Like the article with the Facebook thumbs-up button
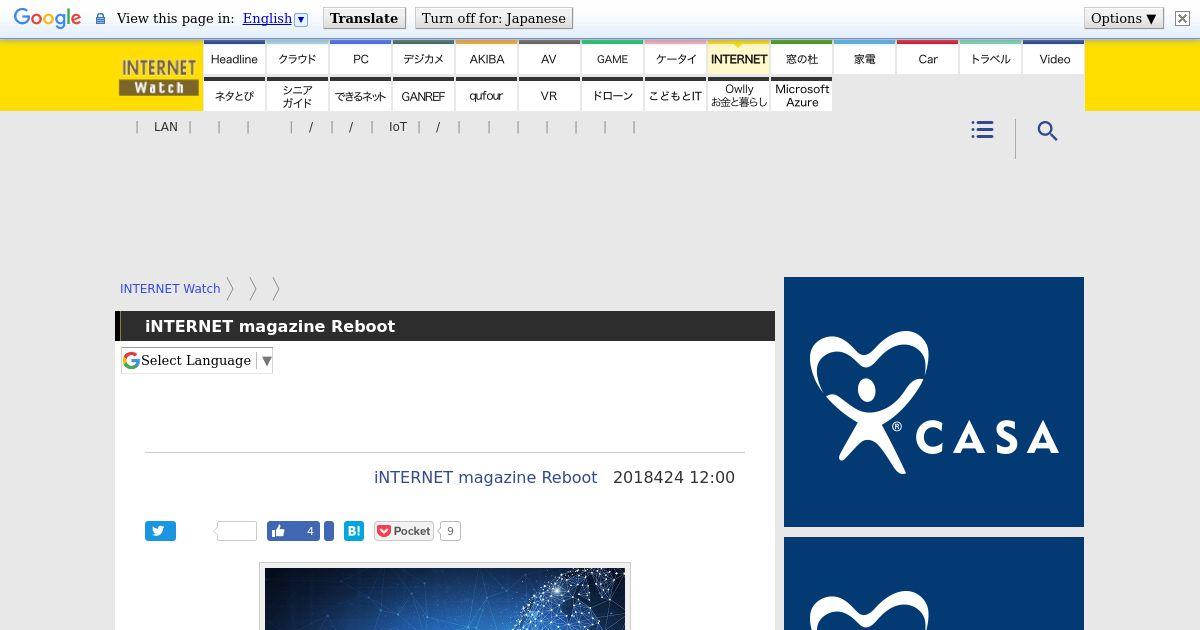 click(293, 531)
